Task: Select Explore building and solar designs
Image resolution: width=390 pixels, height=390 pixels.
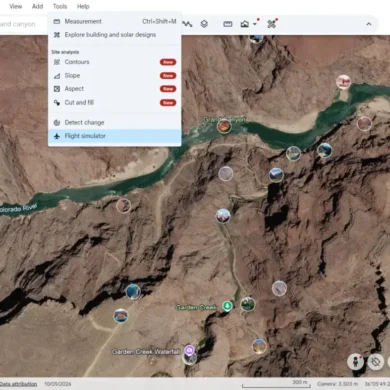Action: 115,35
